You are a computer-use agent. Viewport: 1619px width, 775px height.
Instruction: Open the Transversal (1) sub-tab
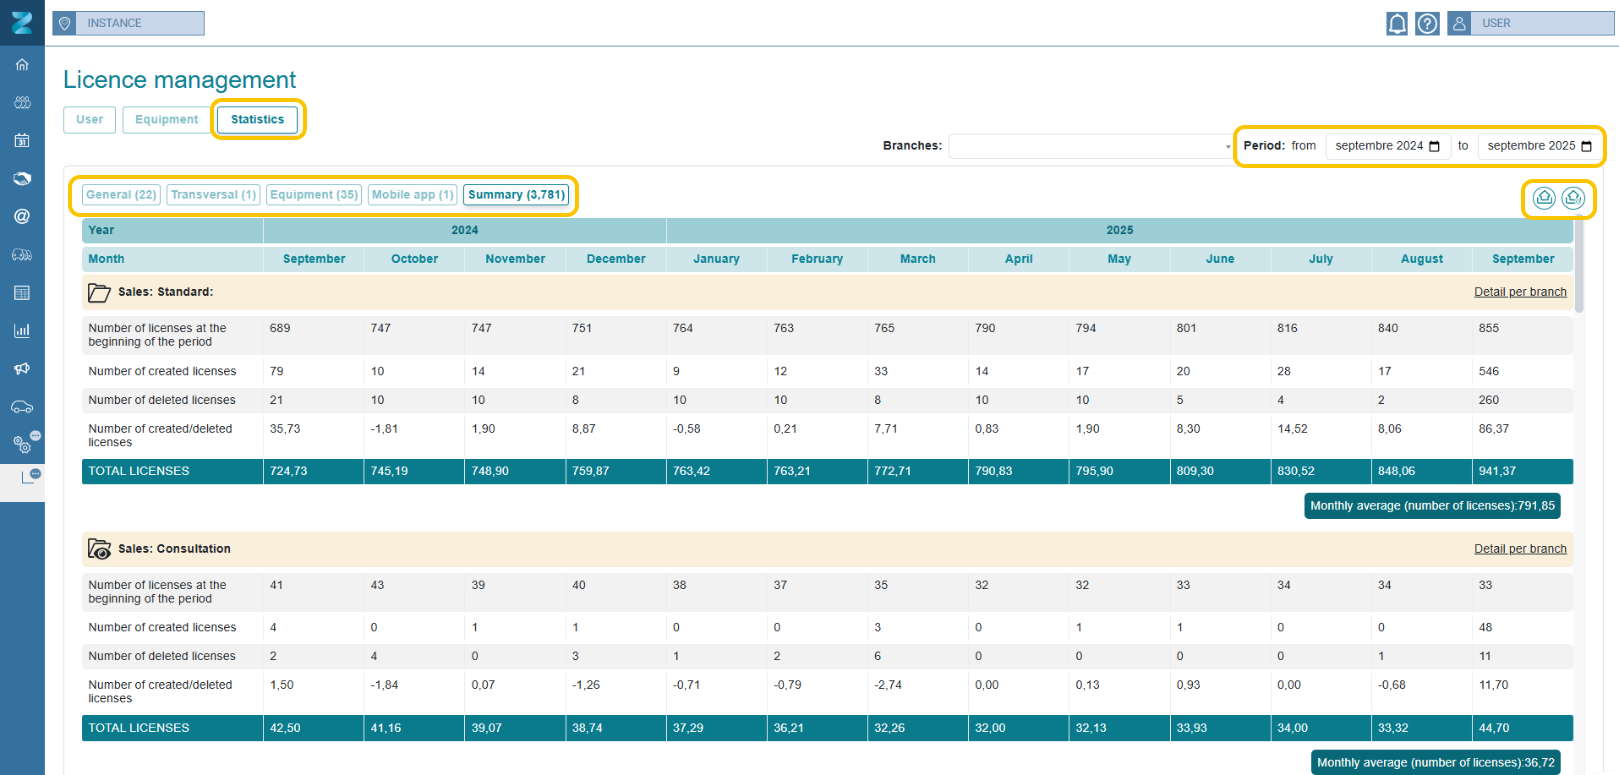(x=213, y=195)
